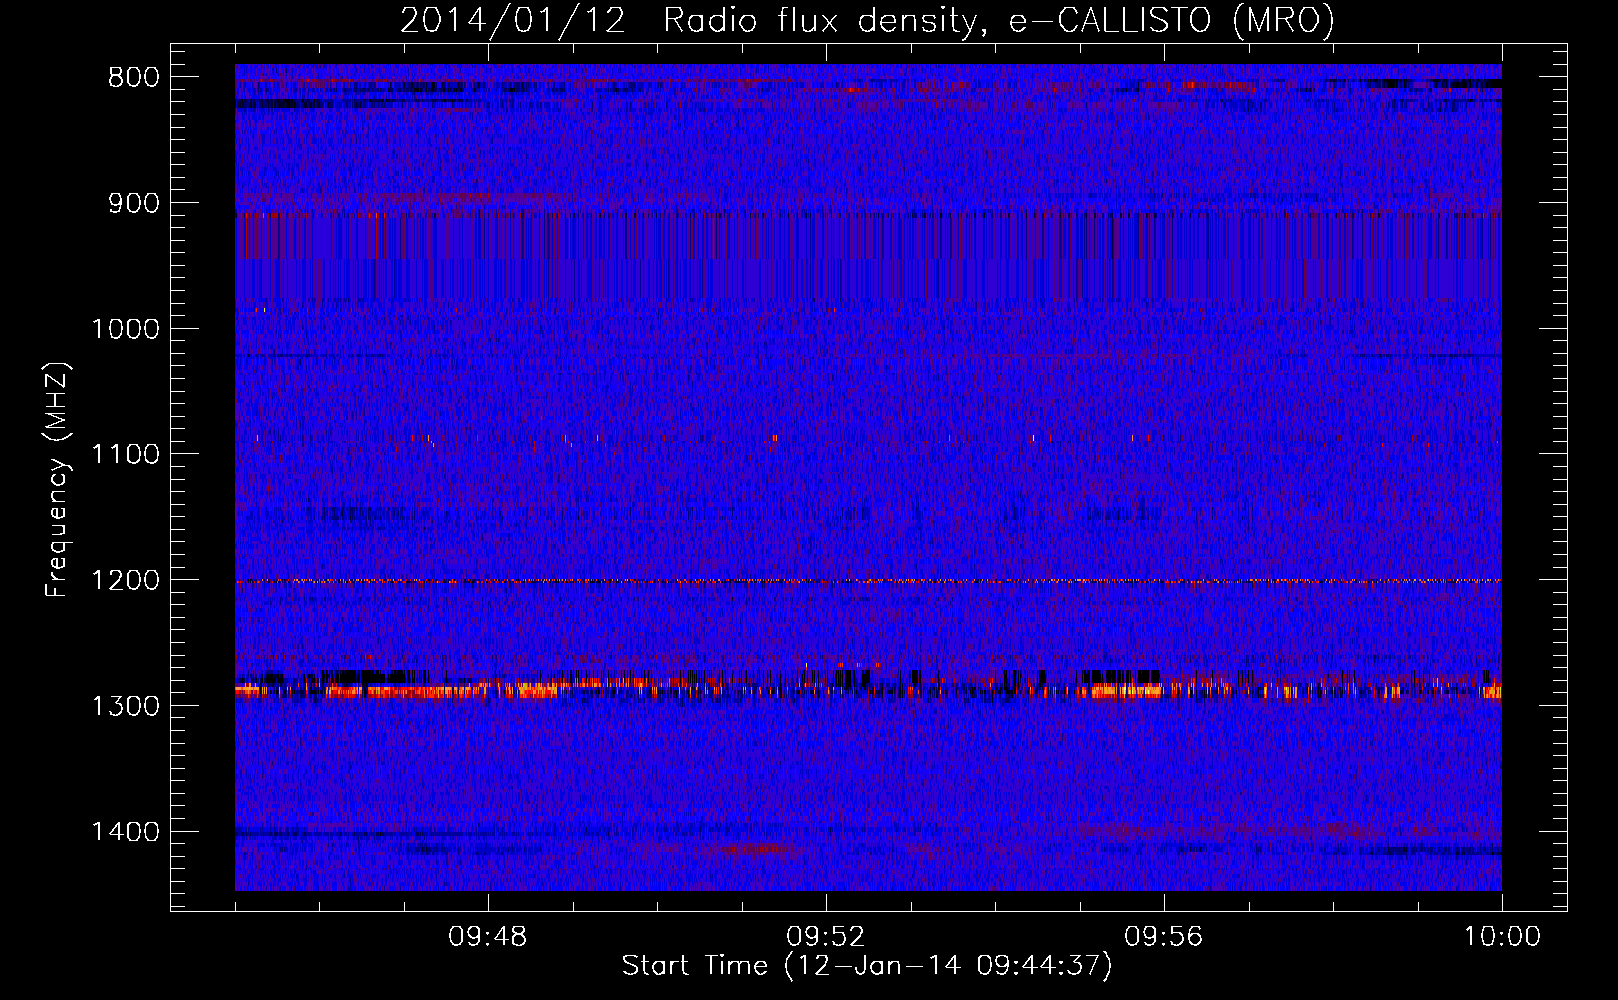Click the 09:52 time tick label
Viewport: 1618px width, 1000px height.
click(826, 937)
